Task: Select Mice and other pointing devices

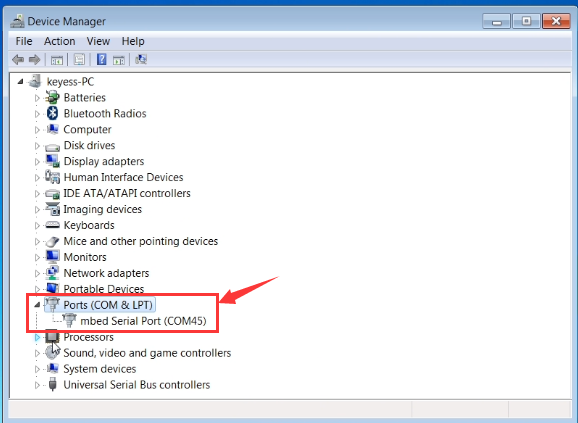Action: click(140, 241)
